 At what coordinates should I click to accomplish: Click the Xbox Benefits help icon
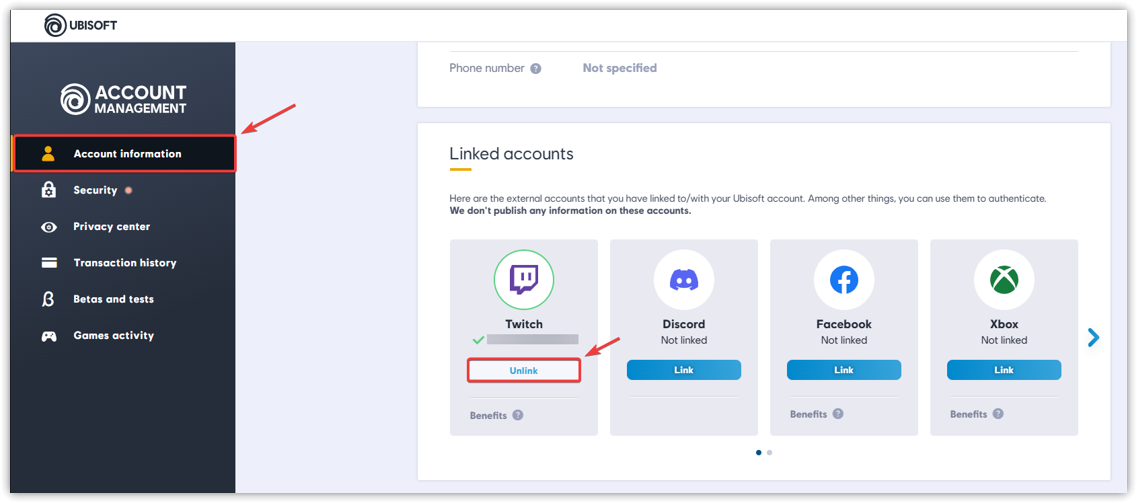point(998,414)
